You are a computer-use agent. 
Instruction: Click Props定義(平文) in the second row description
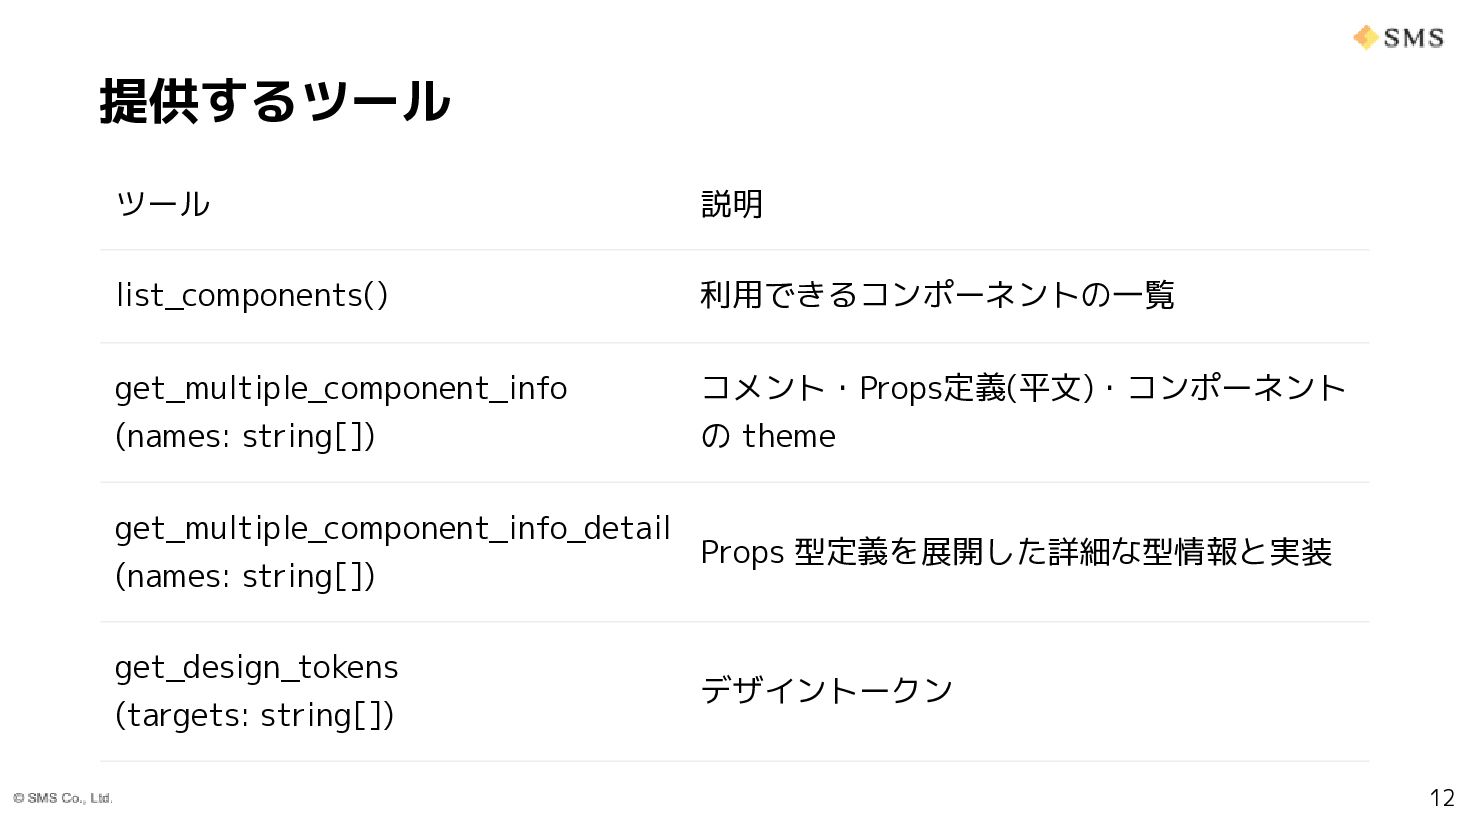pyautogui.click(x=976, y=388)
